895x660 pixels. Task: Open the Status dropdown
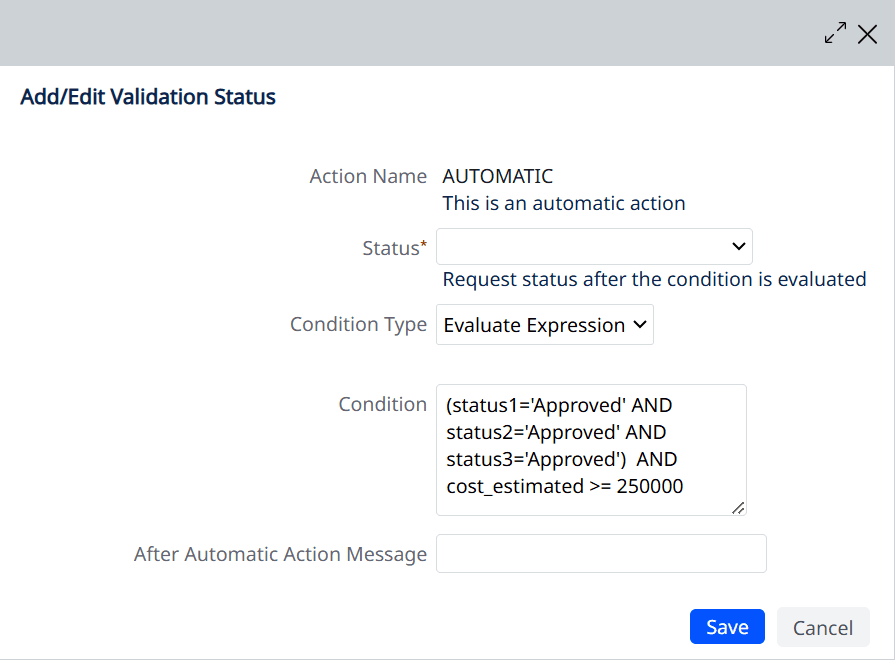click(594, 247)
